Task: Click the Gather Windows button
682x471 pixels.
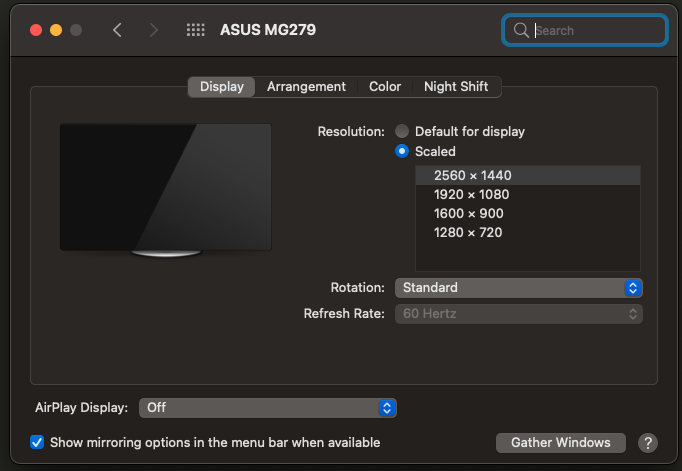Action: (560, 442)
